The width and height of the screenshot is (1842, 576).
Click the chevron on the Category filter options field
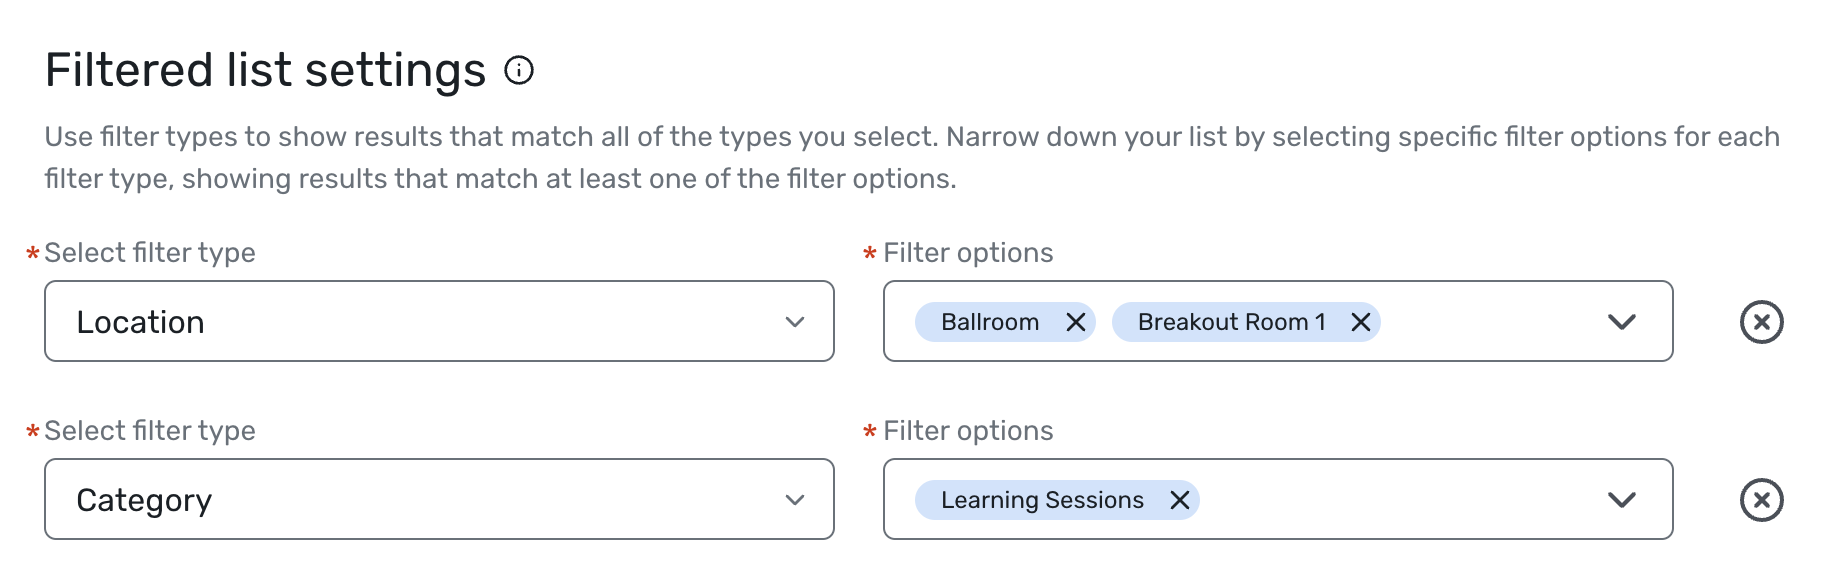[1622, 499]
